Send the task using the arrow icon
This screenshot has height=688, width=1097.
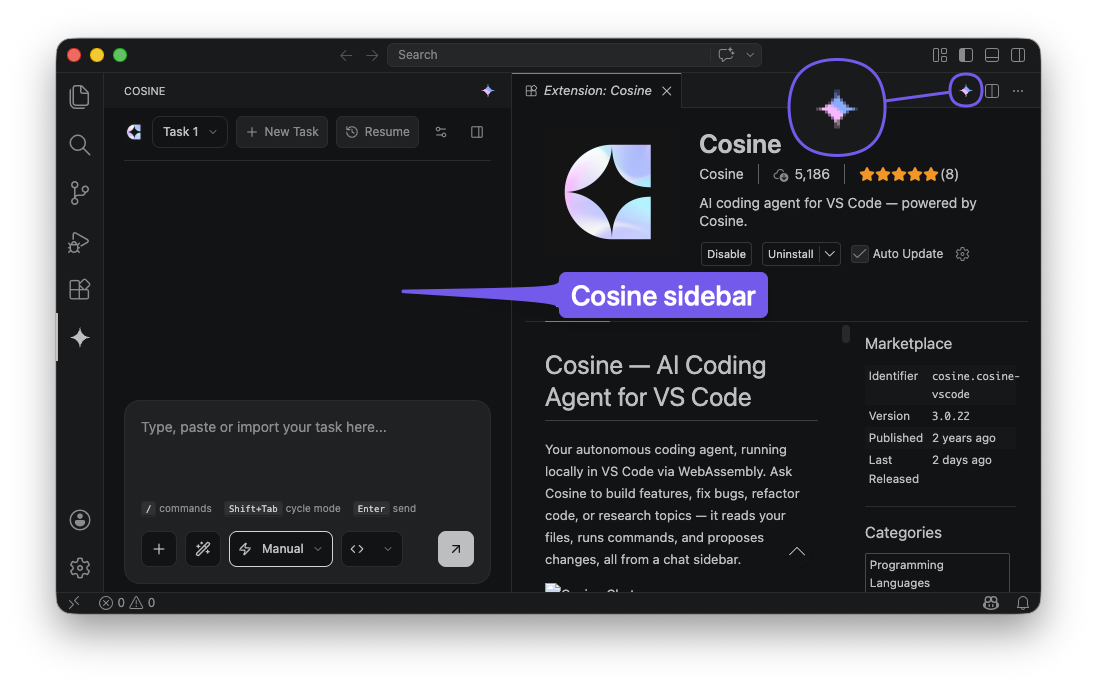pos(456,548)
